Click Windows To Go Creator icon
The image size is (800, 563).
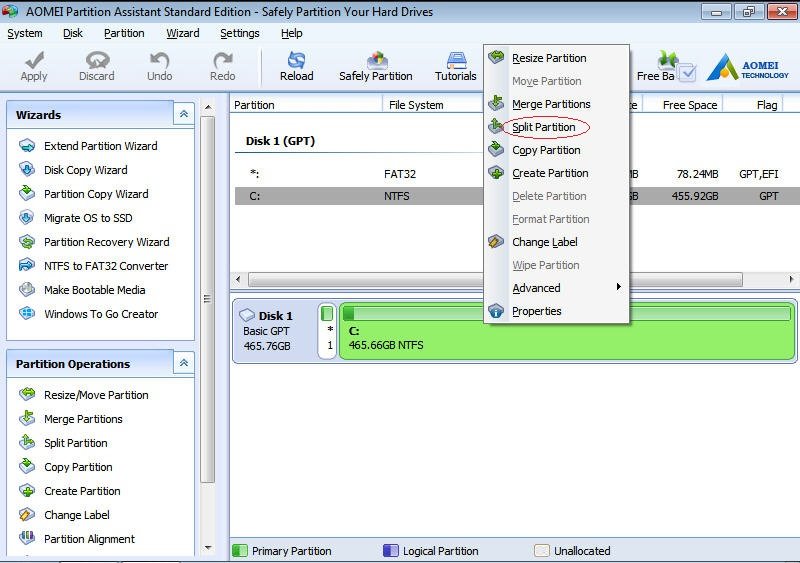pos(27,313)
